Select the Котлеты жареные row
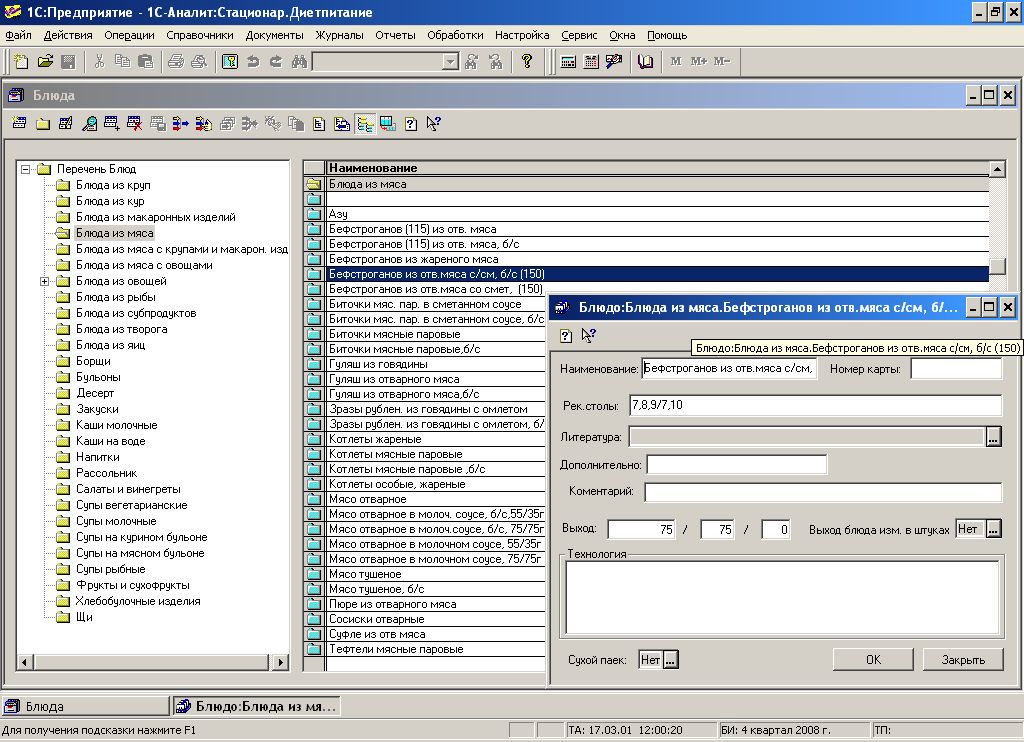Viewport: 1024px width, 742px height. 436,440
